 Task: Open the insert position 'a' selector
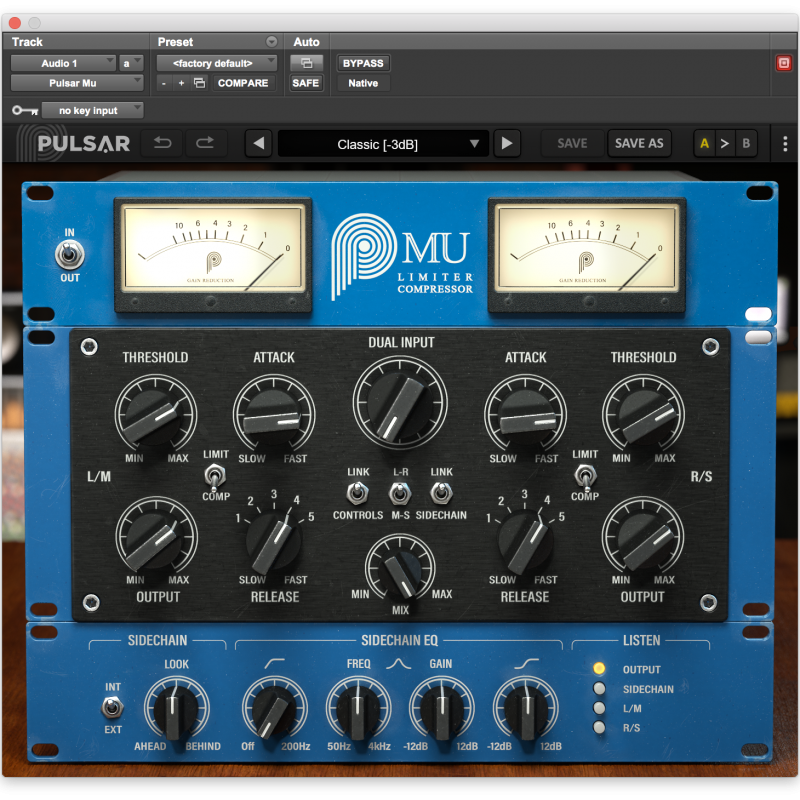tap(131, 63)
